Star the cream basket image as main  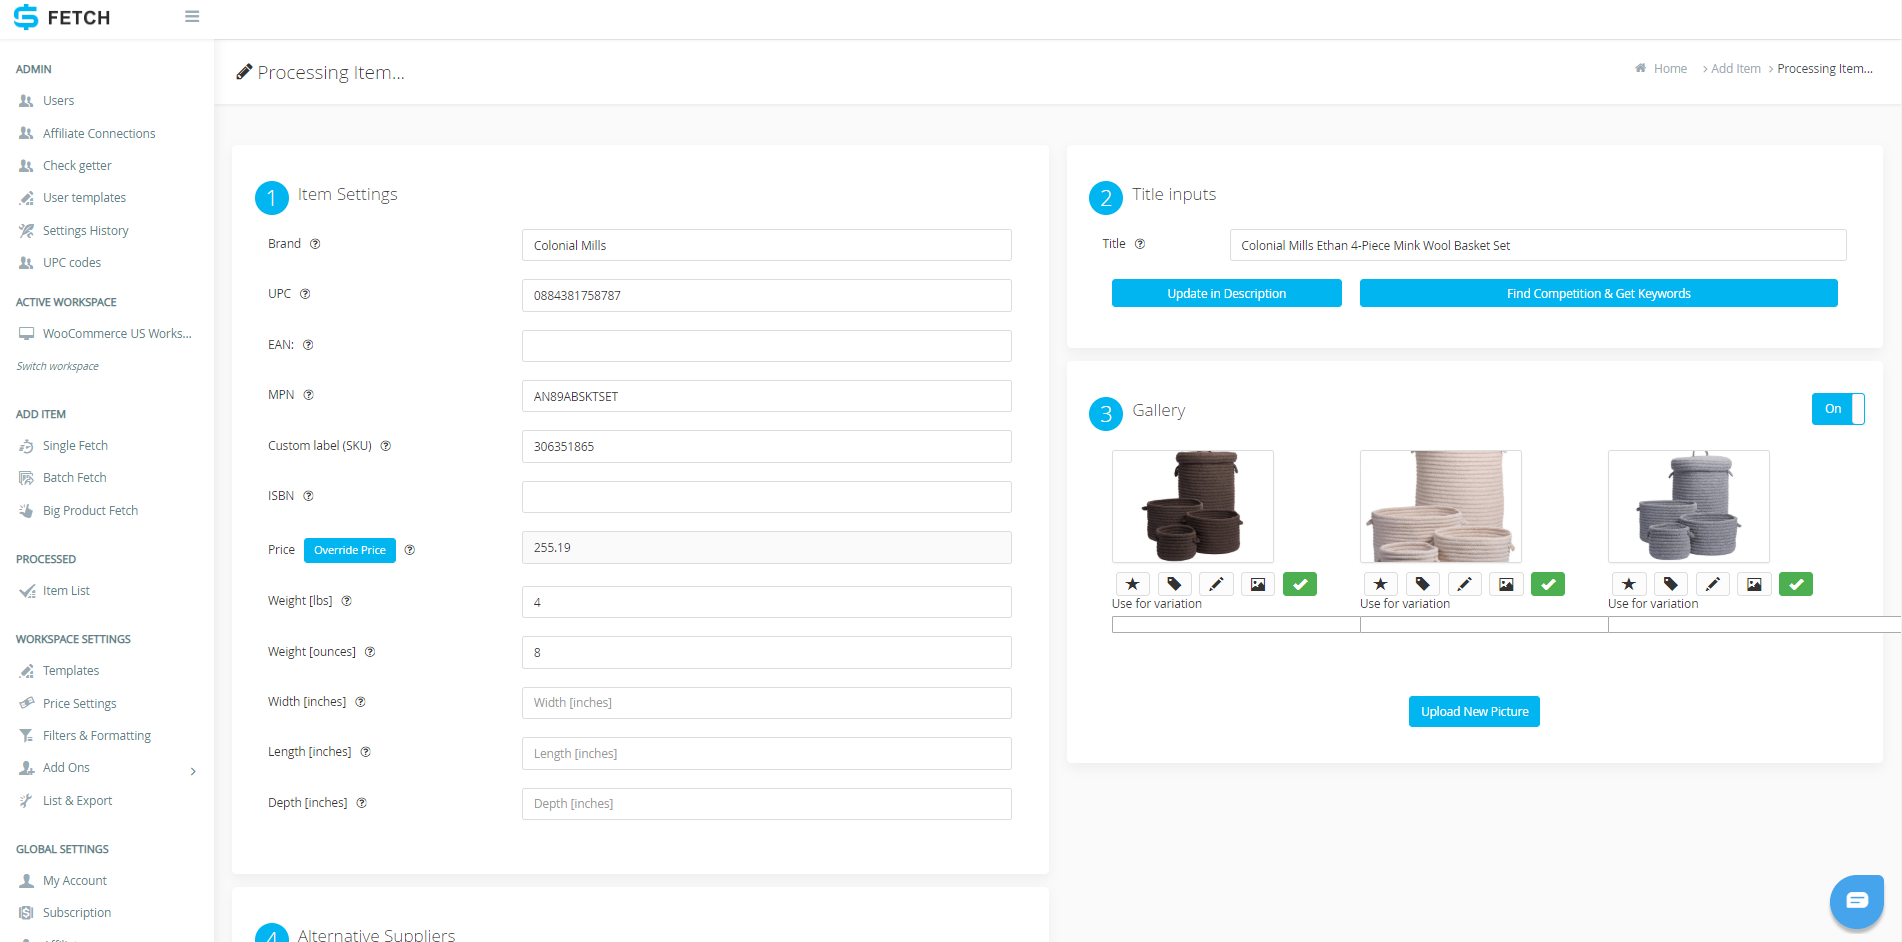pos(1381,584)
